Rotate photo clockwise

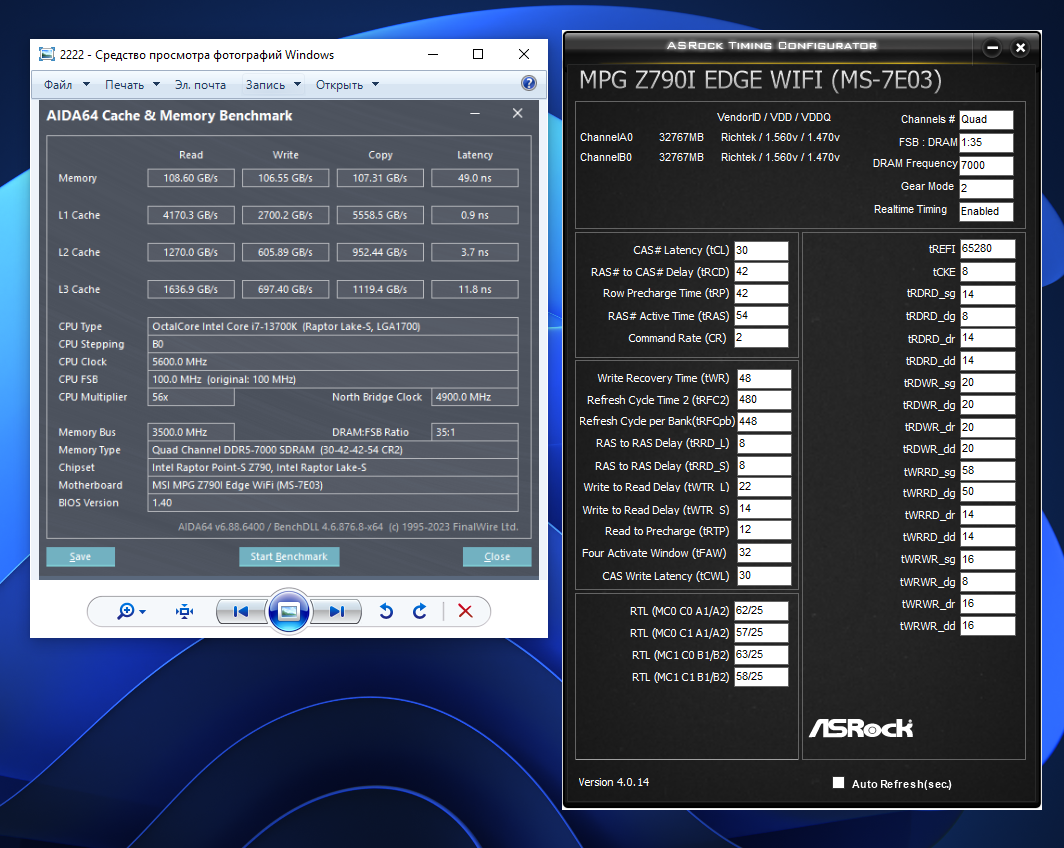419,611
